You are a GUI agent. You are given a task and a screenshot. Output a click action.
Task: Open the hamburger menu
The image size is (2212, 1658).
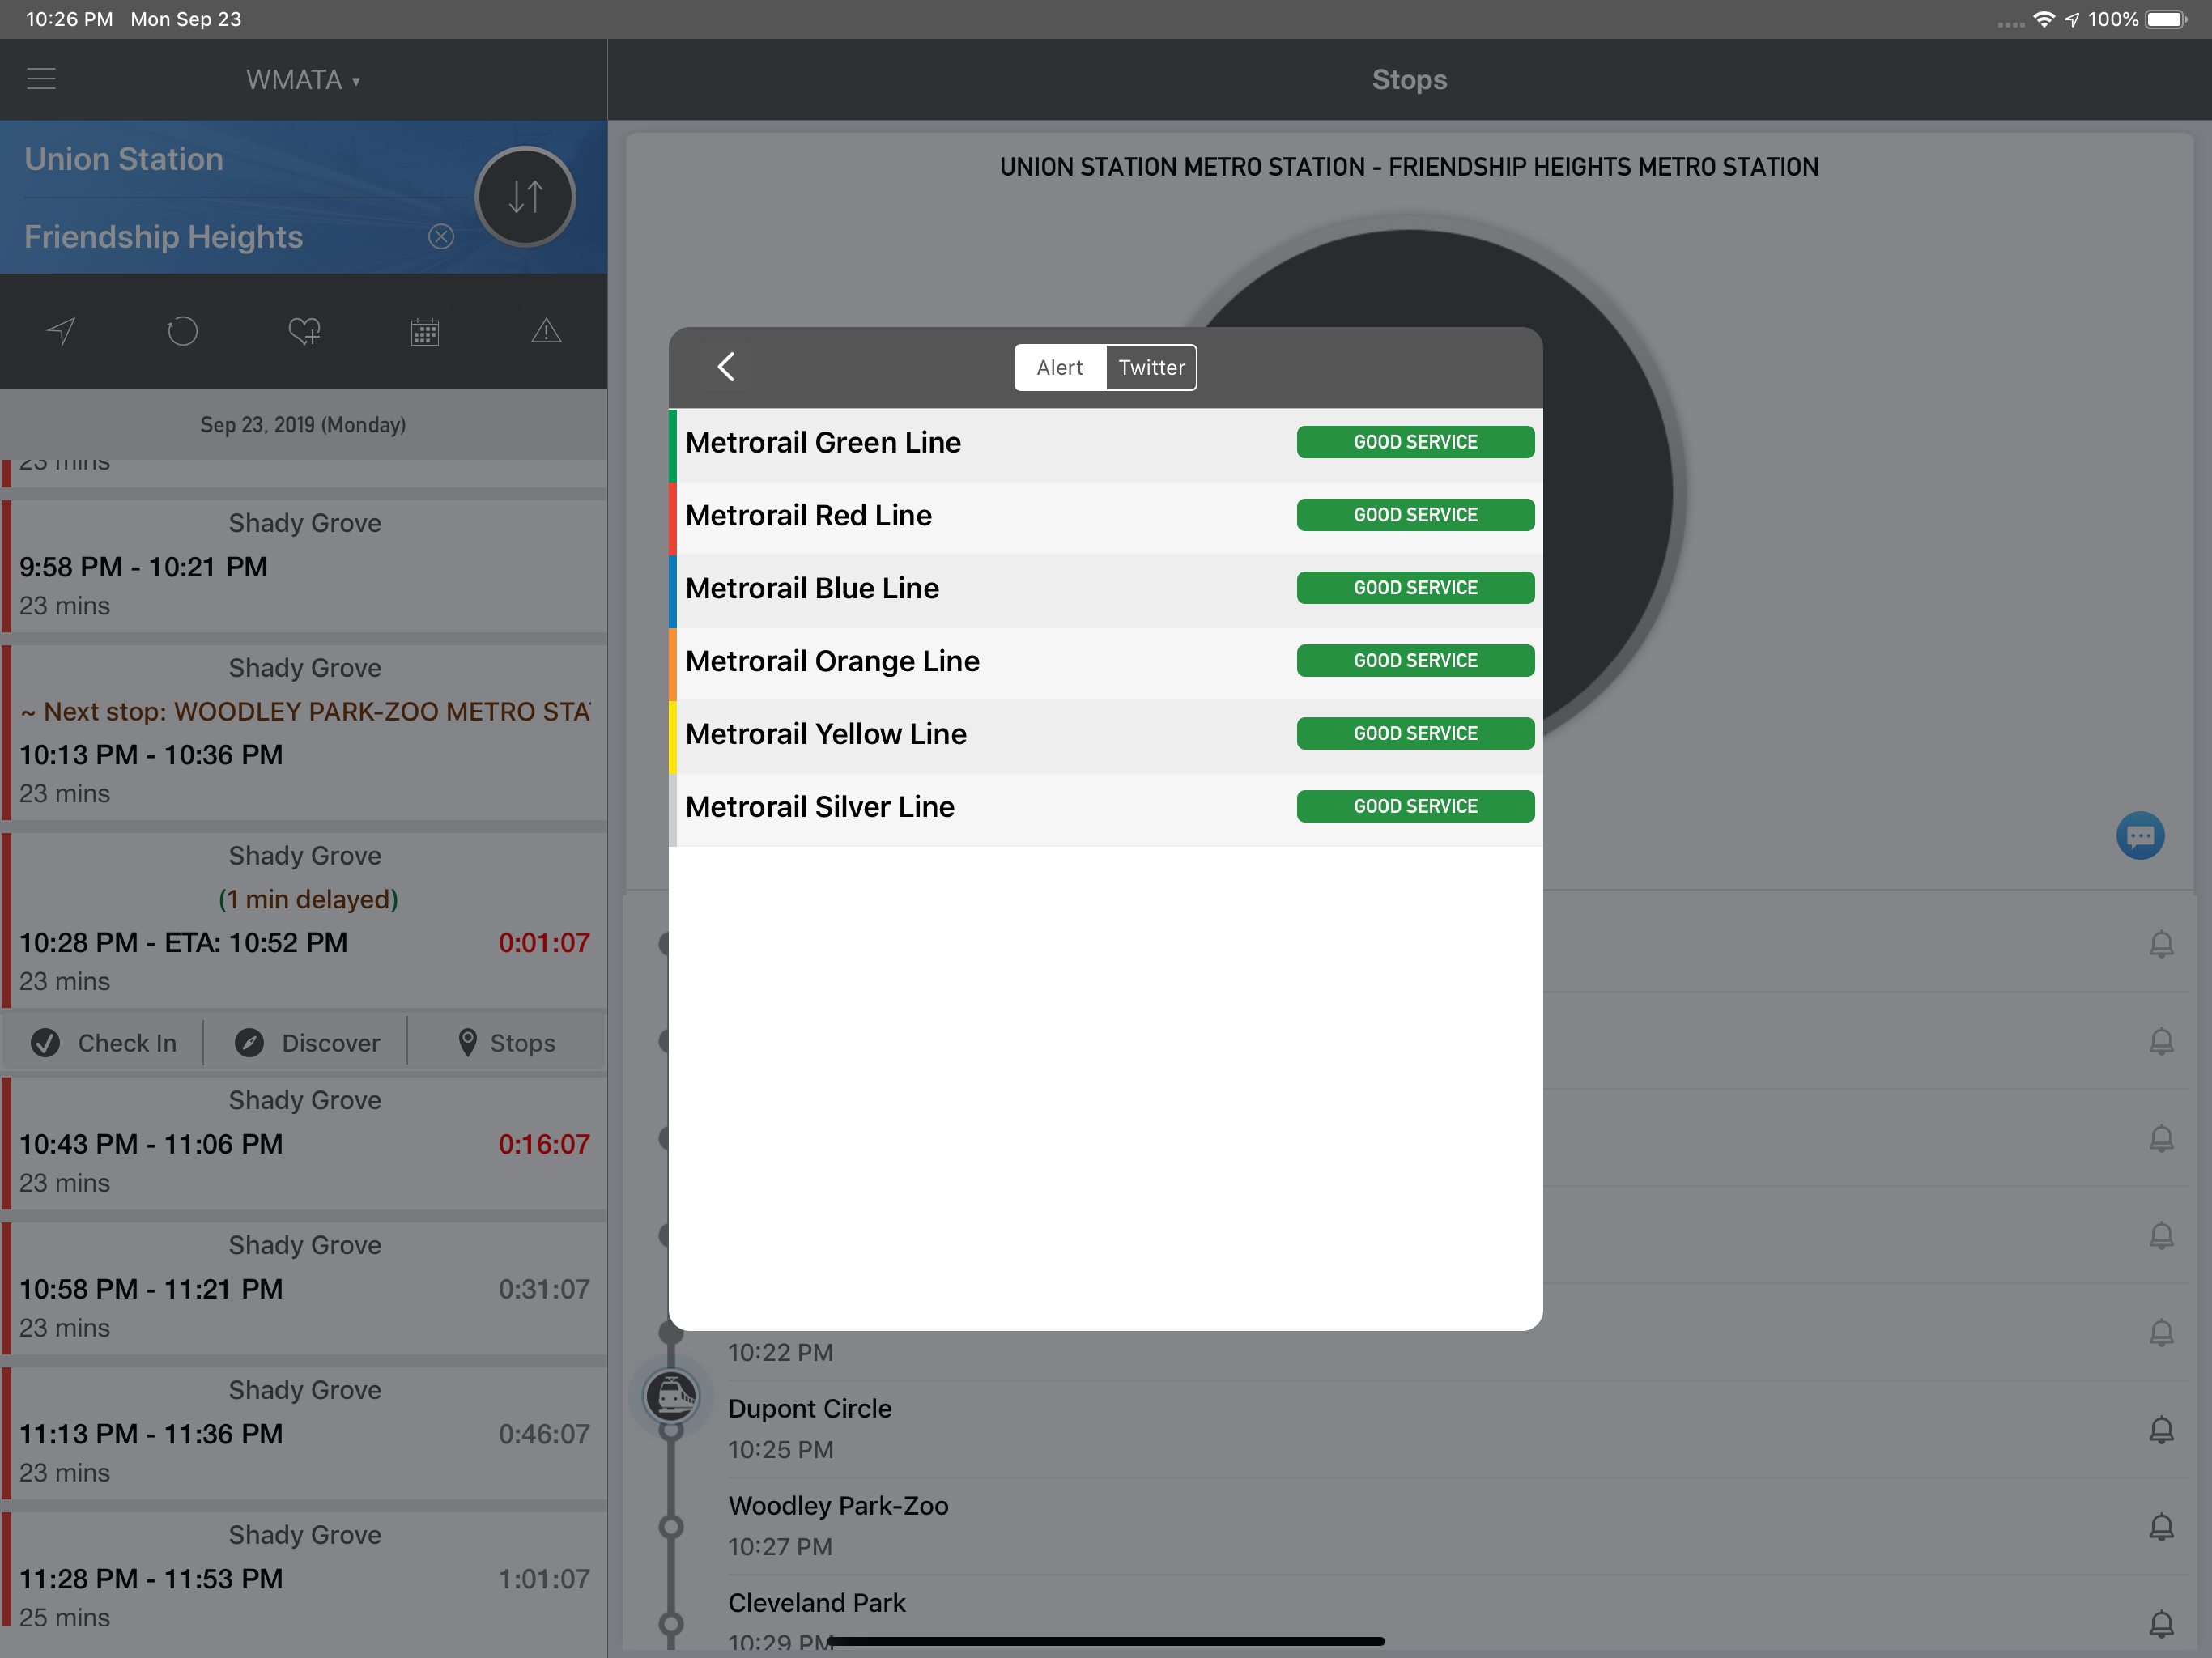point(41,79)
